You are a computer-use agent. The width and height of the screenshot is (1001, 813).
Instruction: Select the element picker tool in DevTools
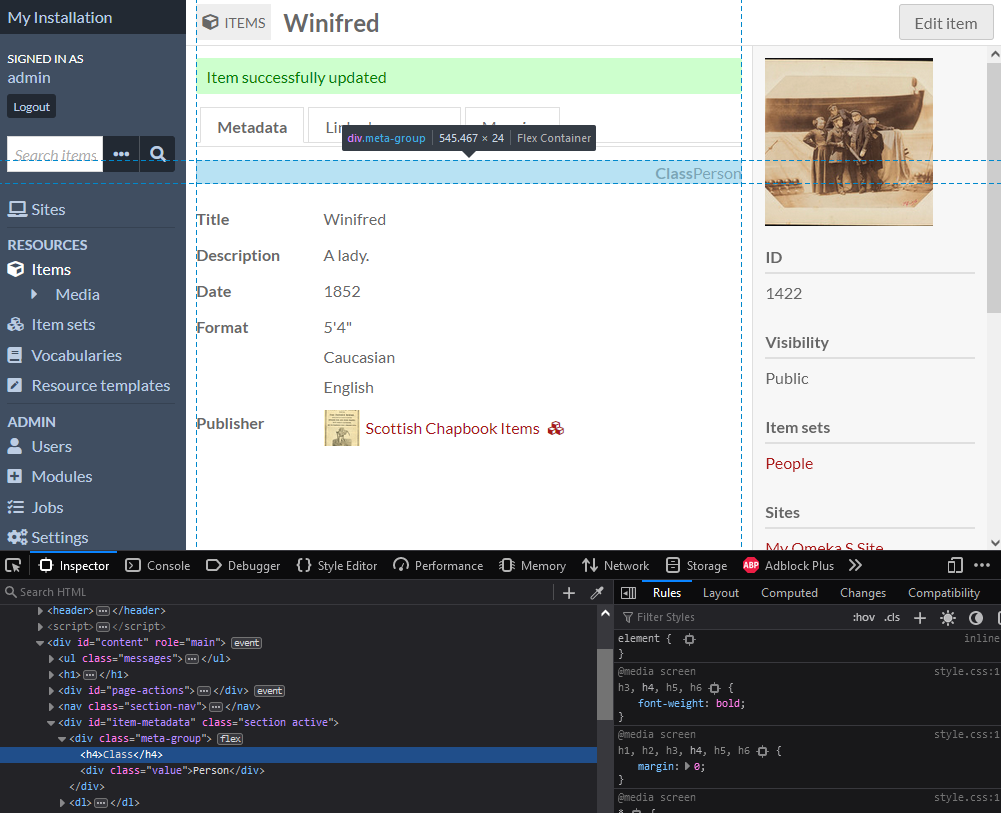coord(13,565)
